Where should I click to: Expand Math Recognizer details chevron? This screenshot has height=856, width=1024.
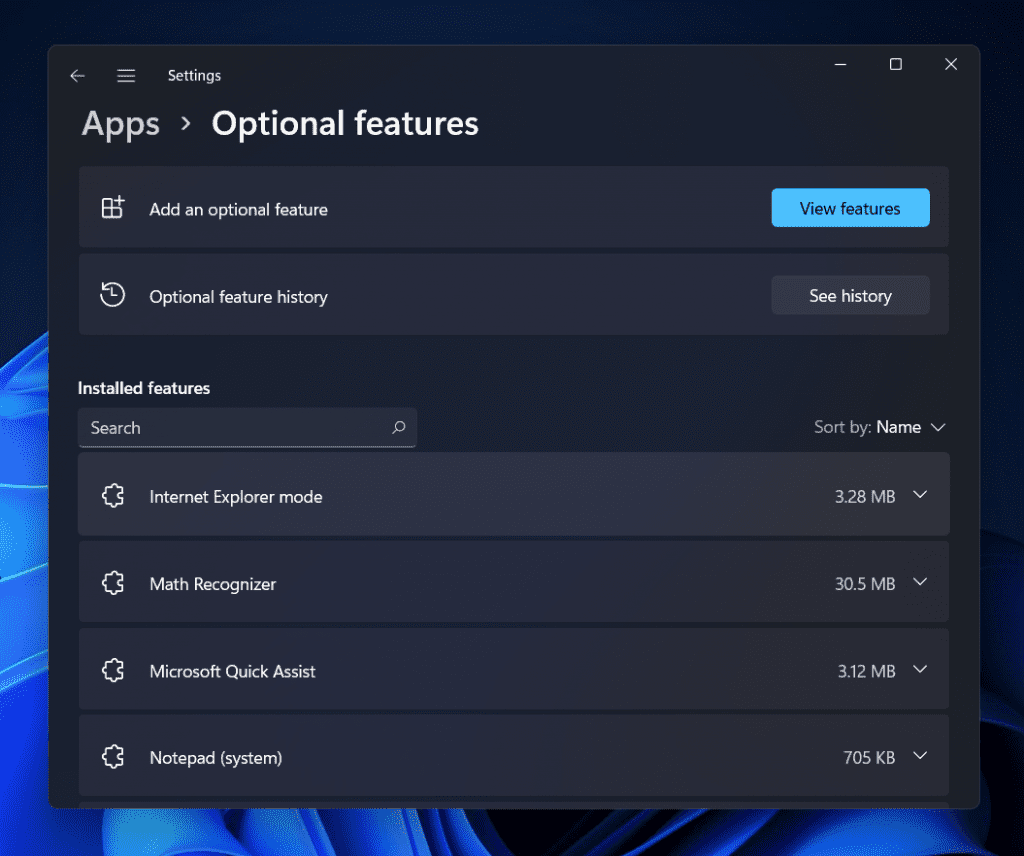(920, 582)
